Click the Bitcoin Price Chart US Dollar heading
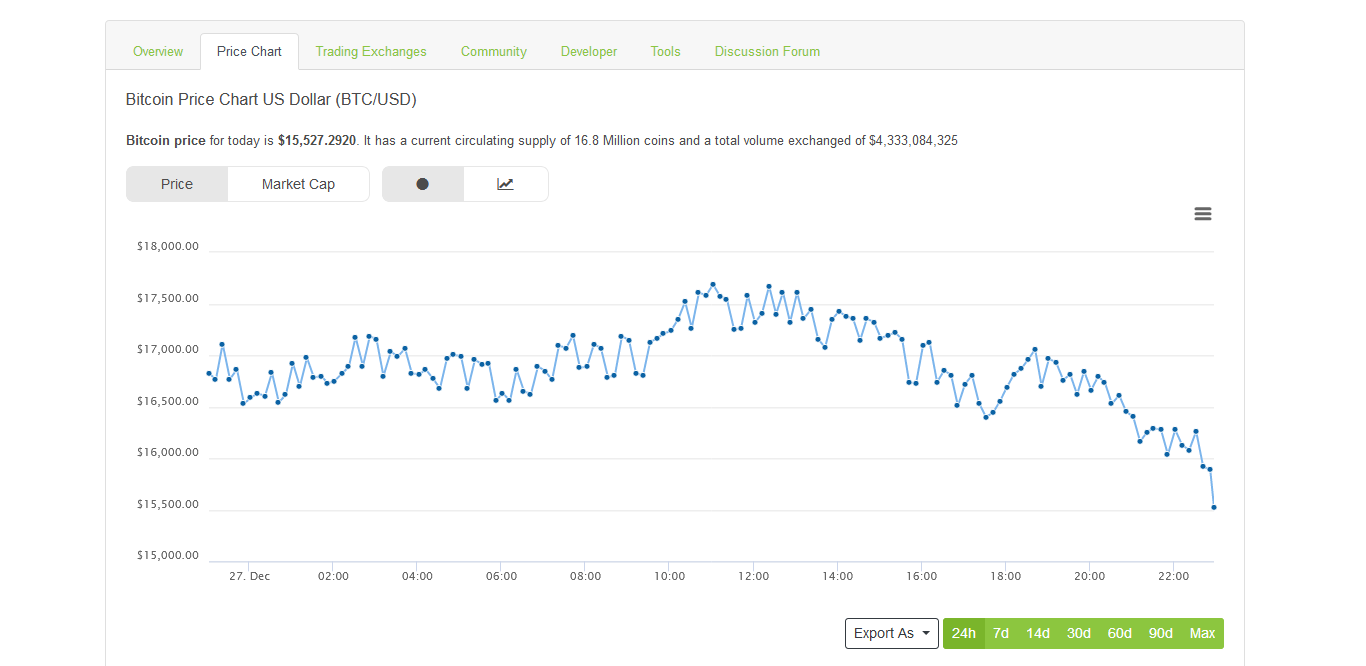Screen dimensions: 1366x666 click(x=271, y=100)
